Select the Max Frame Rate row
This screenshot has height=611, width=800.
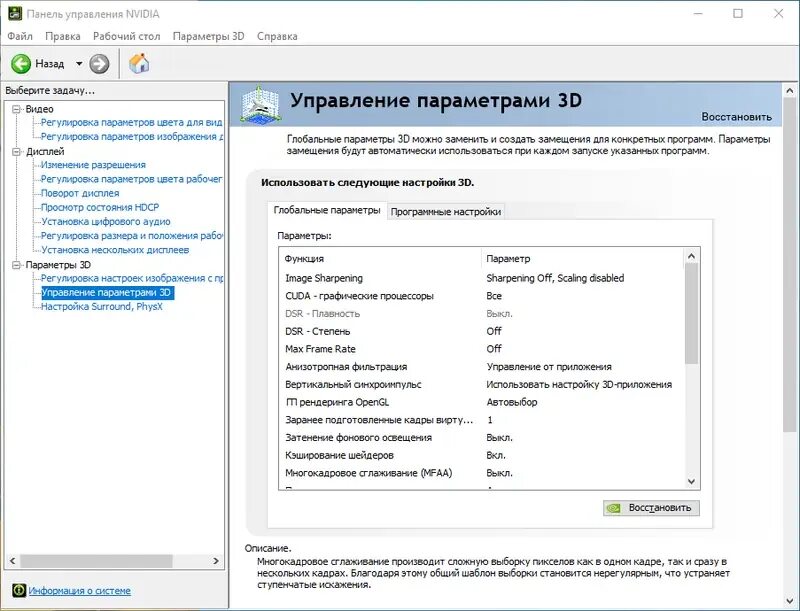point(481,349)
